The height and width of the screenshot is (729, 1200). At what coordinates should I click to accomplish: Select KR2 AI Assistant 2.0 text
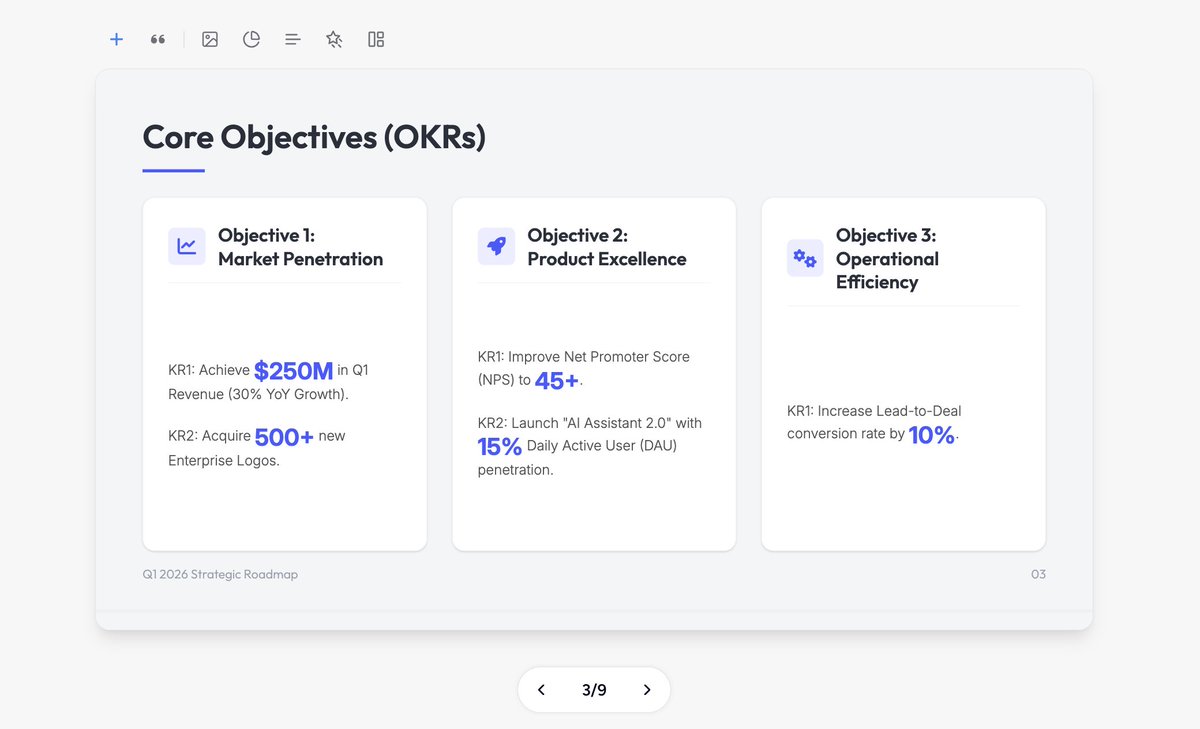tap(590, 446)
